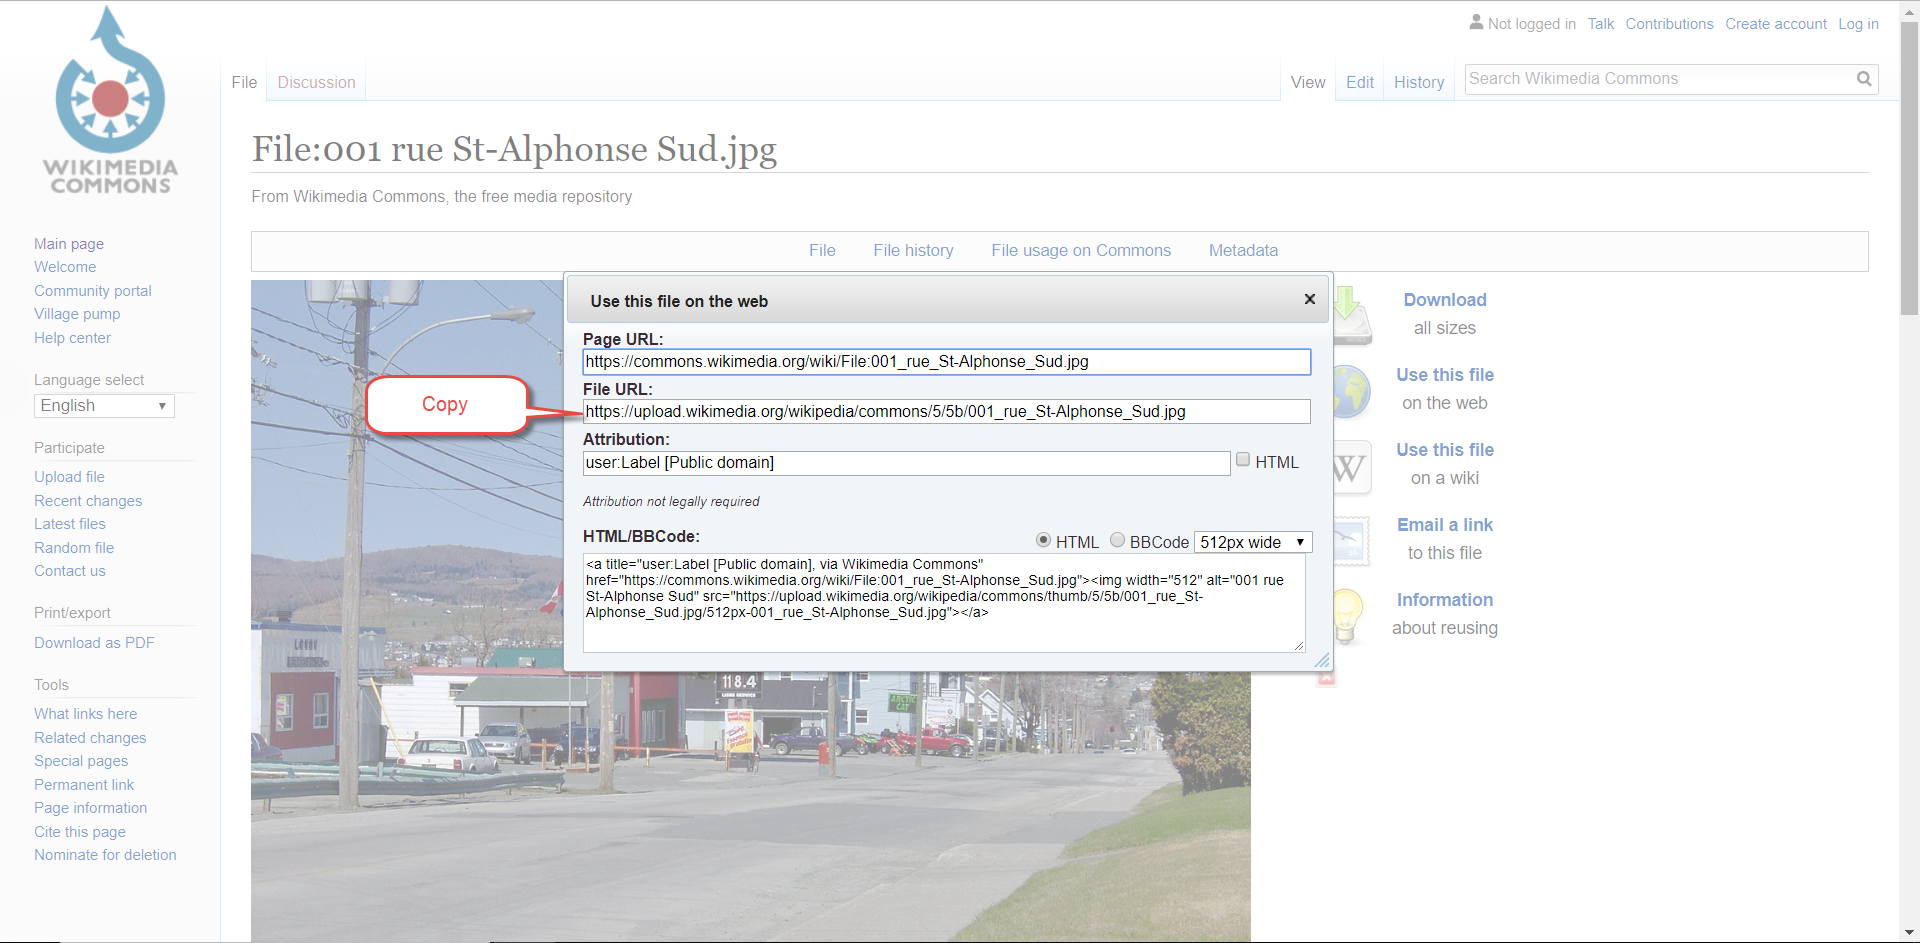The height and width of the screenshot is (943, 1920).
Task: Switch to the Metadata tab
Action: coord(1243,251)
